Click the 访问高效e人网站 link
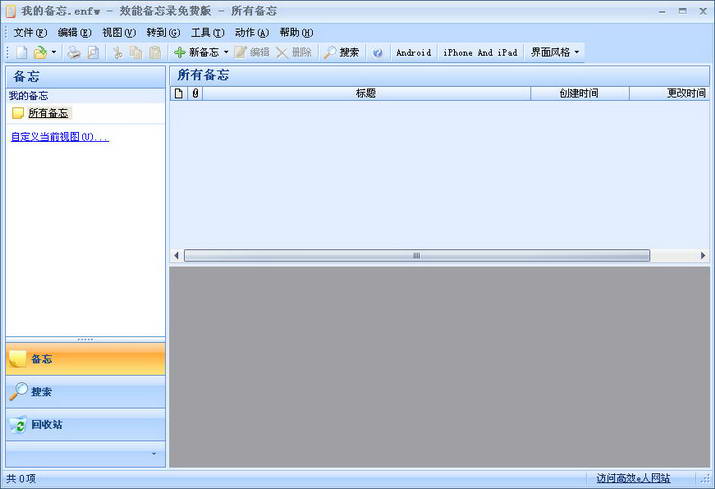This screenshot has width=715, height=489. [633, 479]
